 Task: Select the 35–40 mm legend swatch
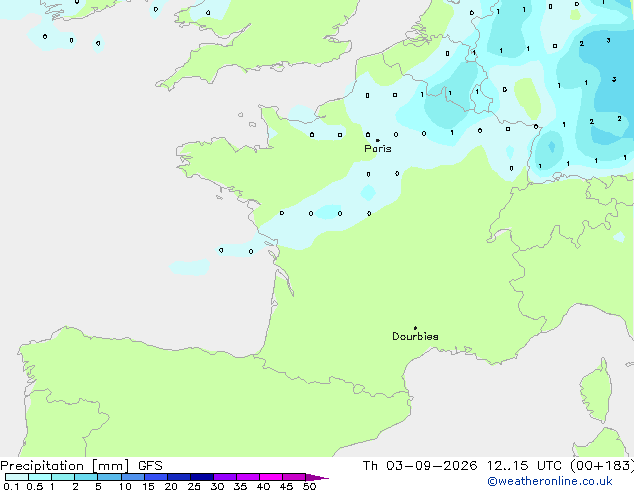(x=248, y=477)
